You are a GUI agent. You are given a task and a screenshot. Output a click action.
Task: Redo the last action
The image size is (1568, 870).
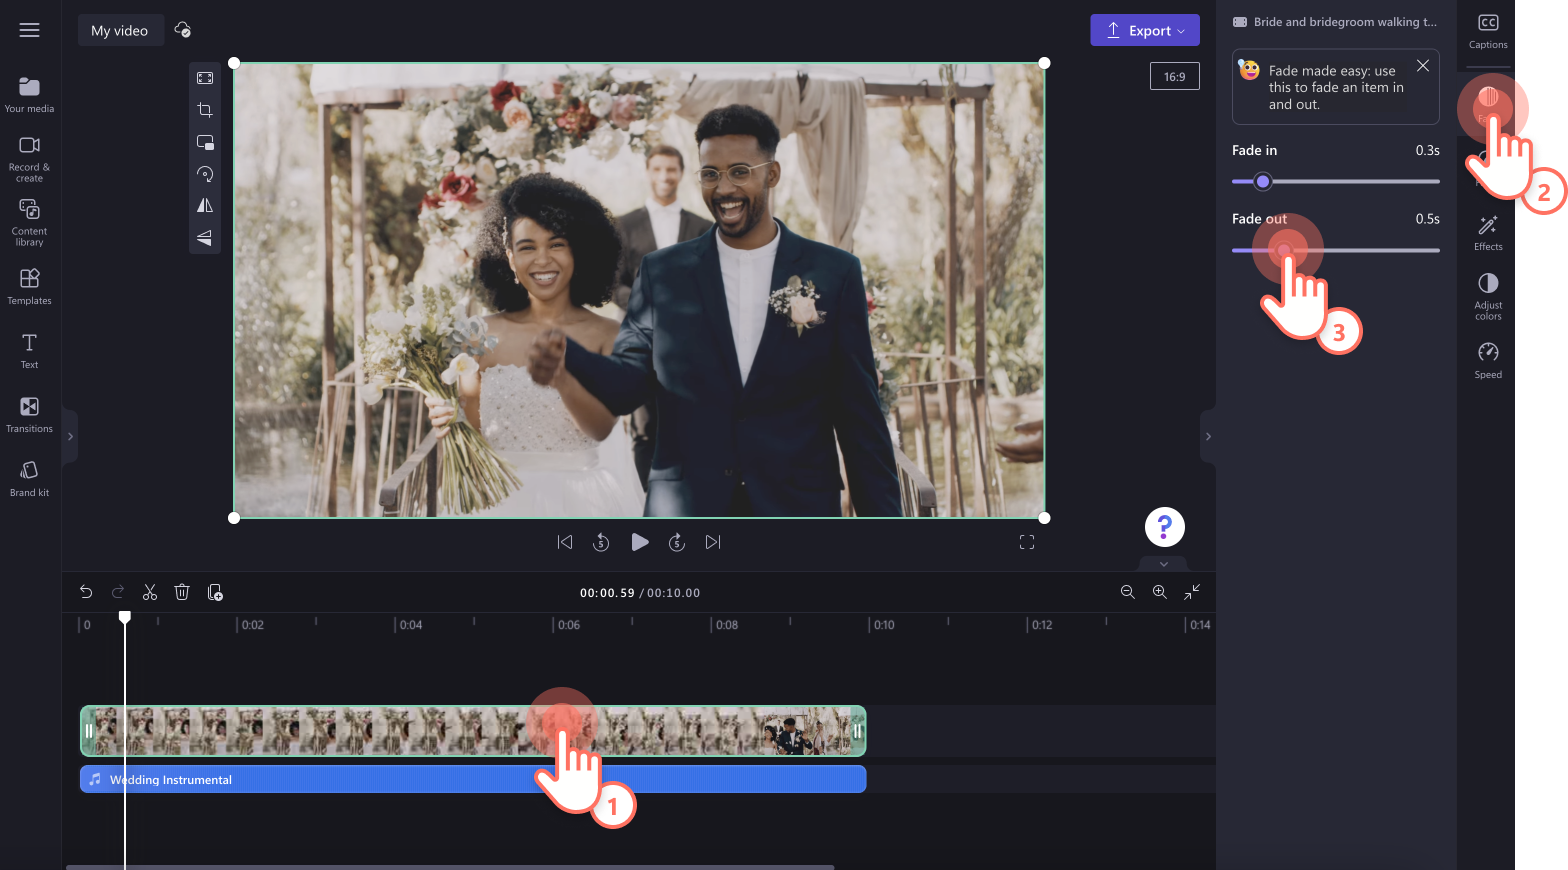118,592
